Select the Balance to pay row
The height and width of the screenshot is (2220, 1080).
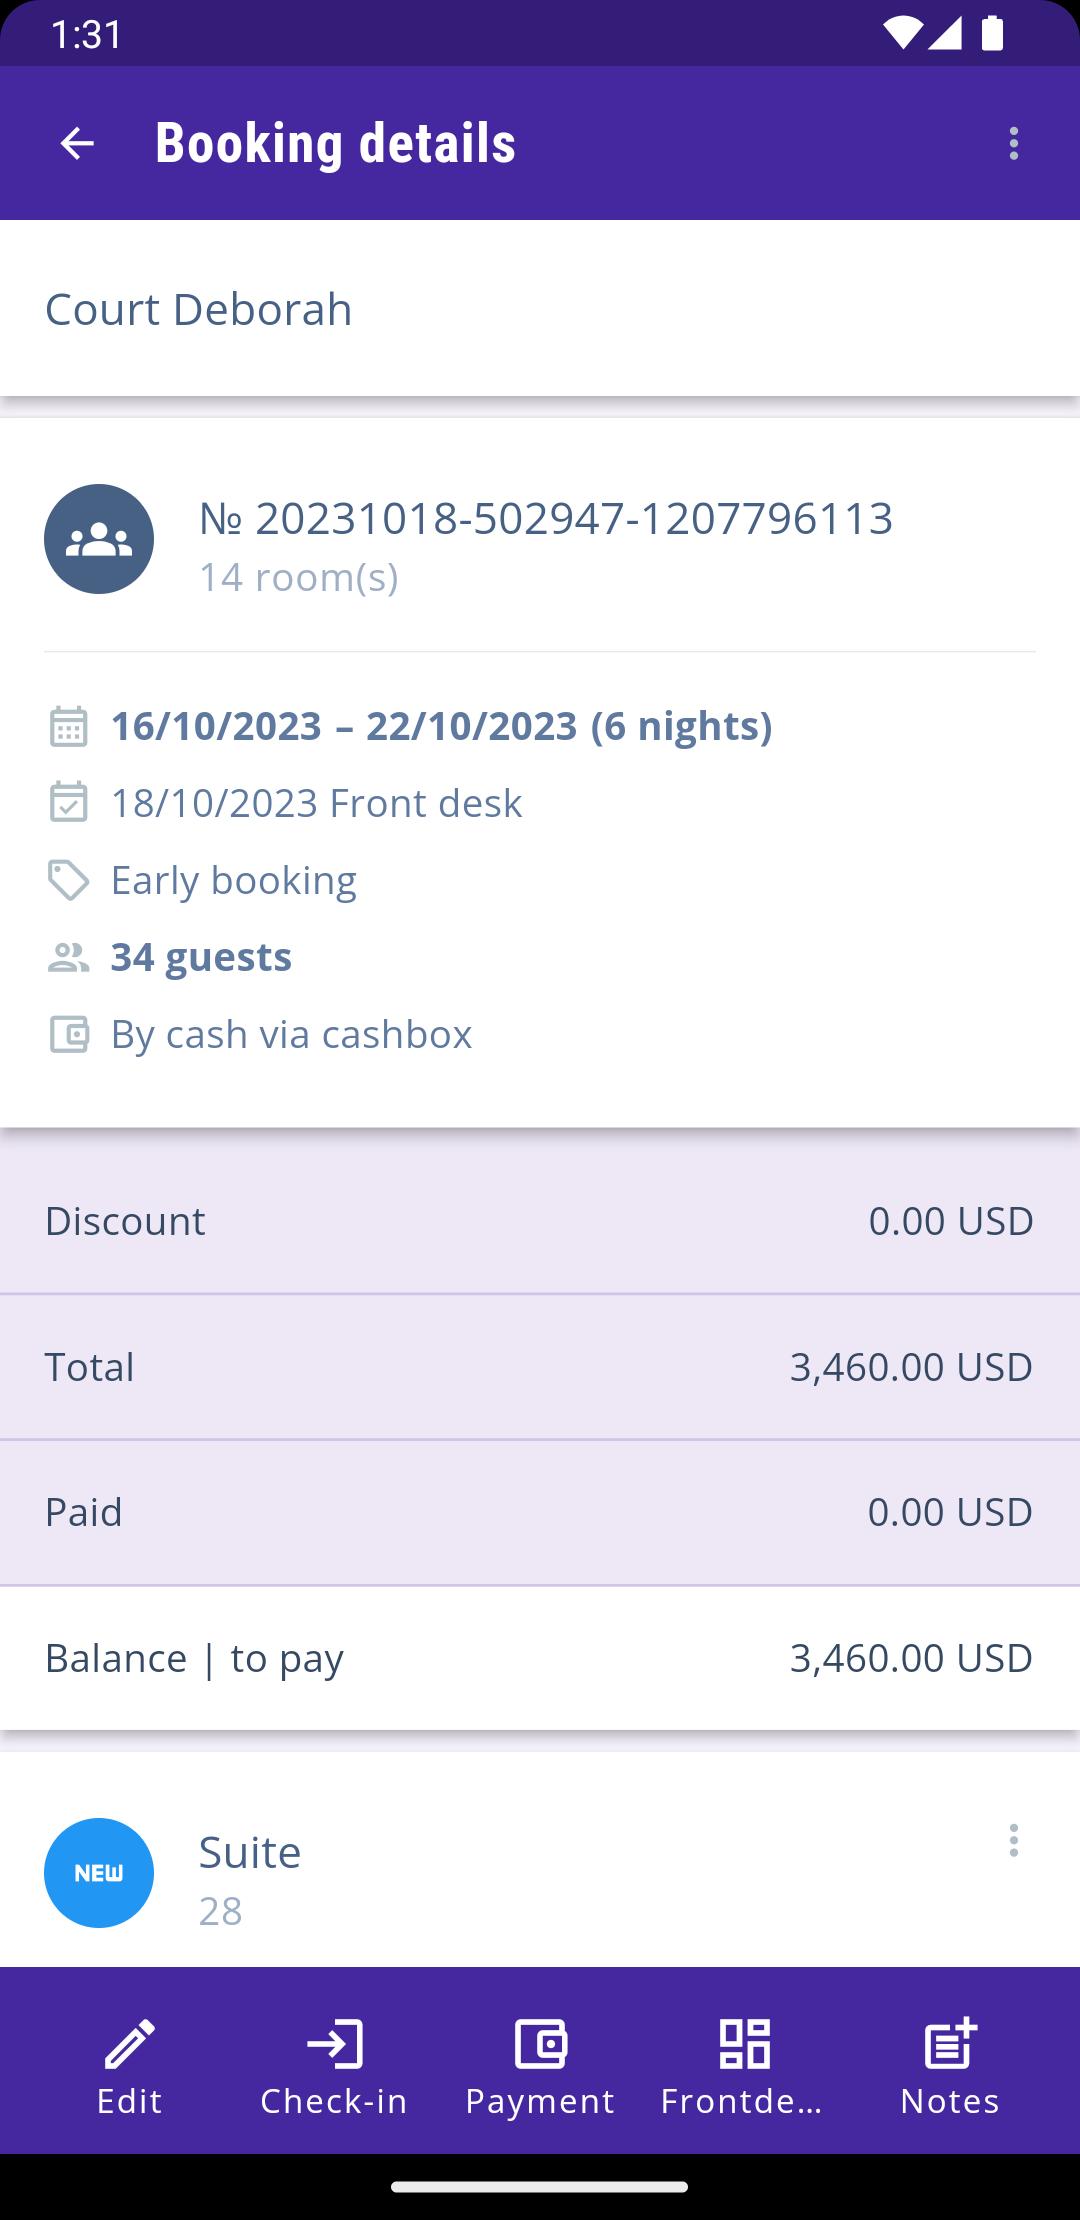[x=540, y=1658]
